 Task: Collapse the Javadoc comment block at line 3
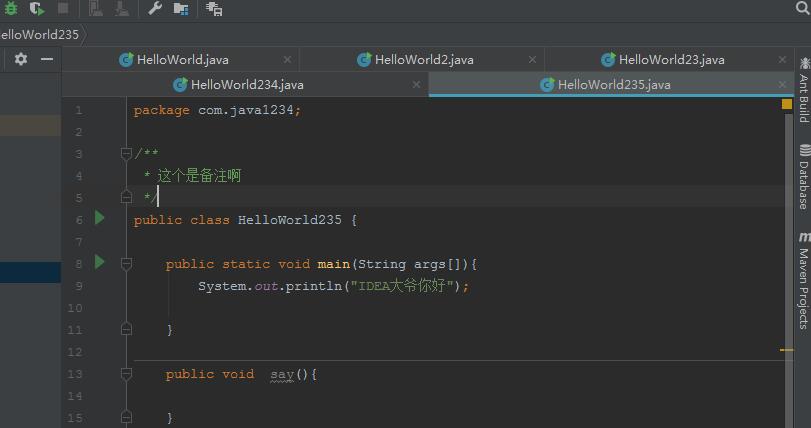126,154
